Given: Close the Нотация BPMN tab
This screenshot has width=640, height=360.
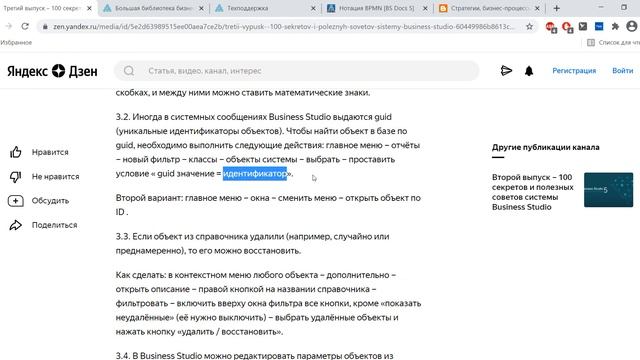Looking at the screenshot, I should (x=425, y=8).
